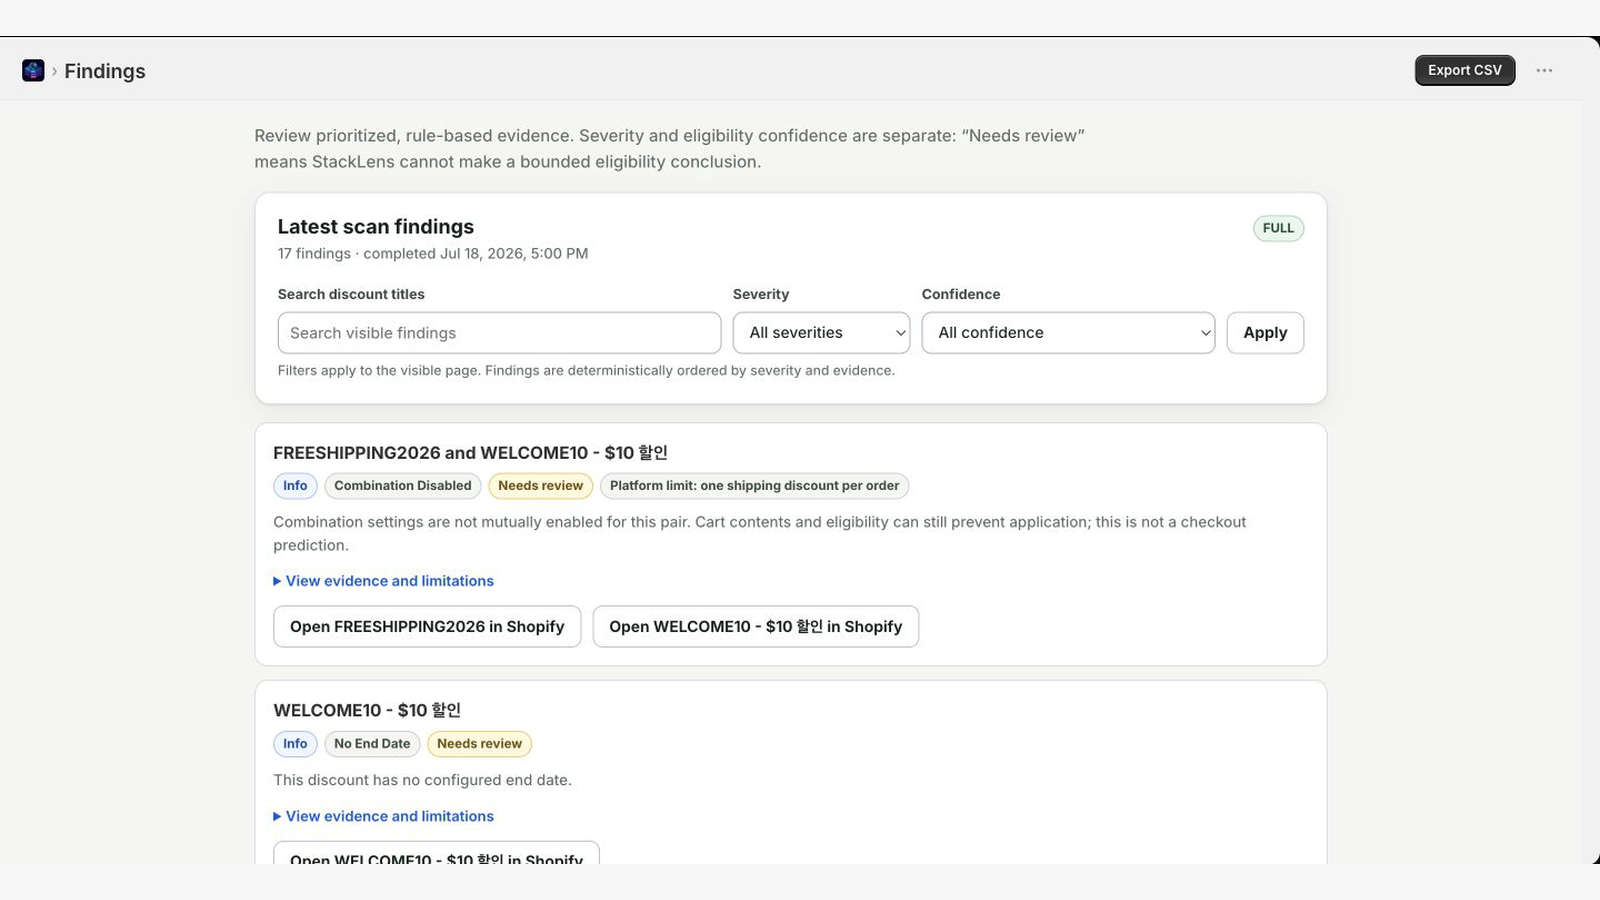Focus the Search visible findings field
Image resolution: width=1600 pixels, height=900 pixels.
pyautogui.click(x=499, y=333)
